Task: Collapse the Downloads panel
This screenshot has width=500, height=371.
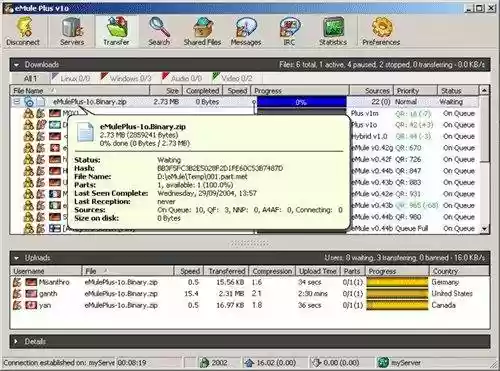Action: (x=16, y=65)
